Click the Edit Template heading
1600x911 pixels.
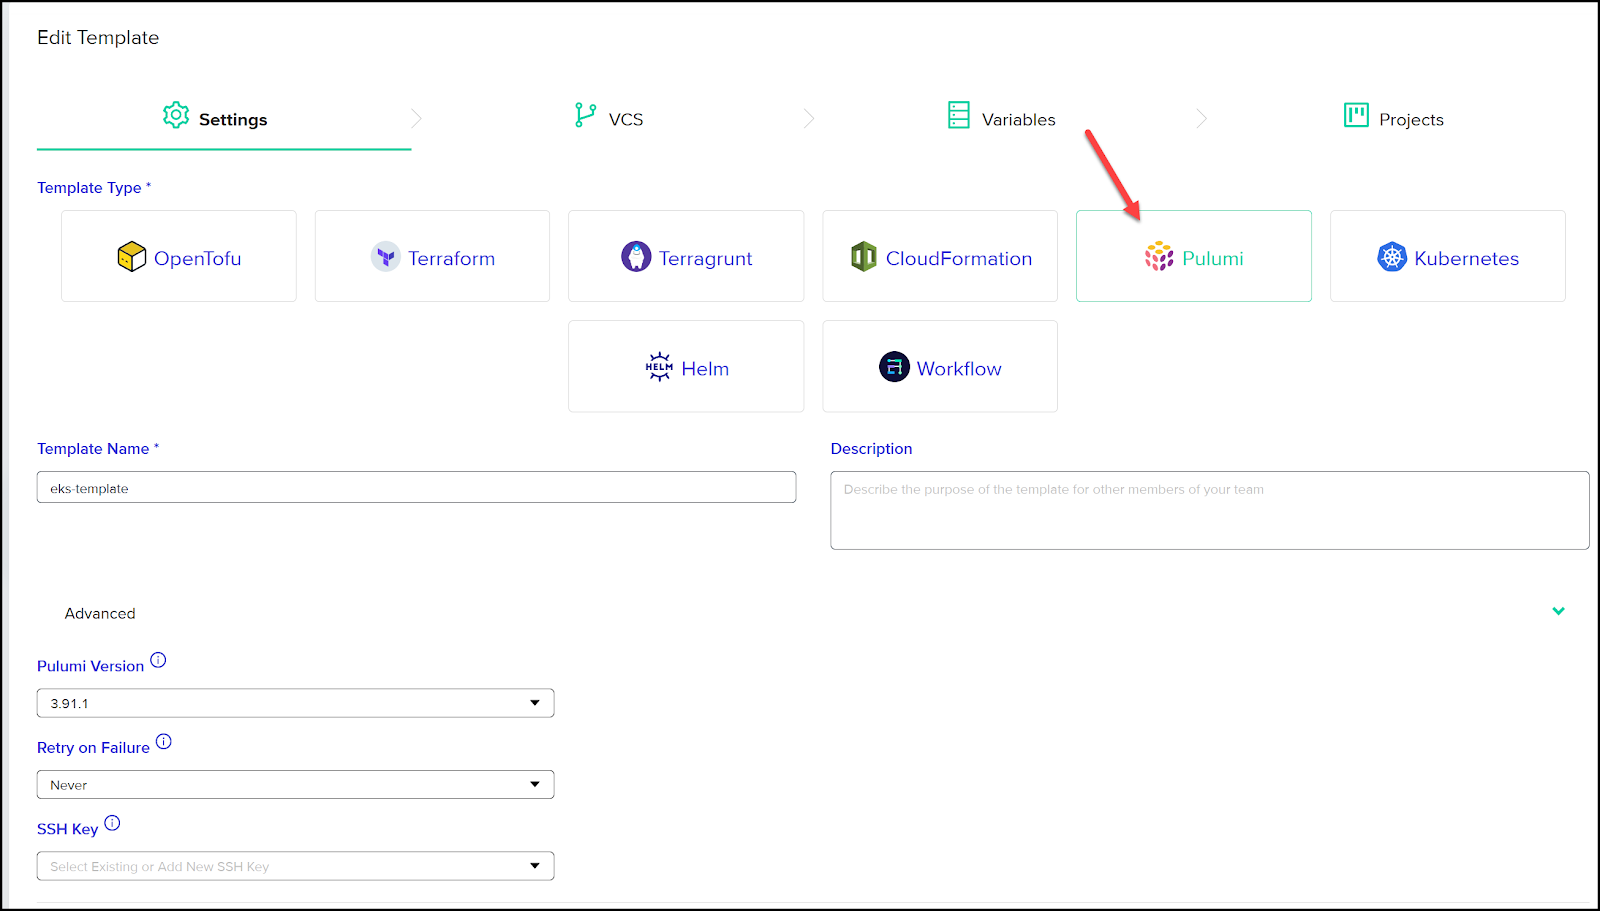(x=98, y=37)
